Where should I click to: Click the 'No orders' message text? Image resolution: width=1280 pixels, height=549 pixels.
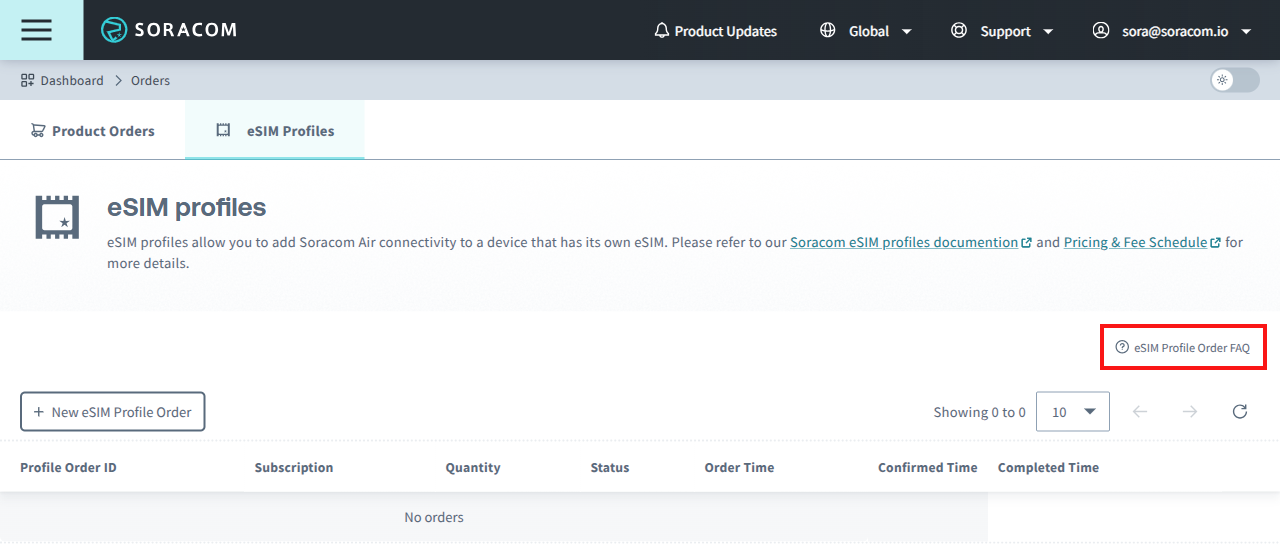(434, 517)
